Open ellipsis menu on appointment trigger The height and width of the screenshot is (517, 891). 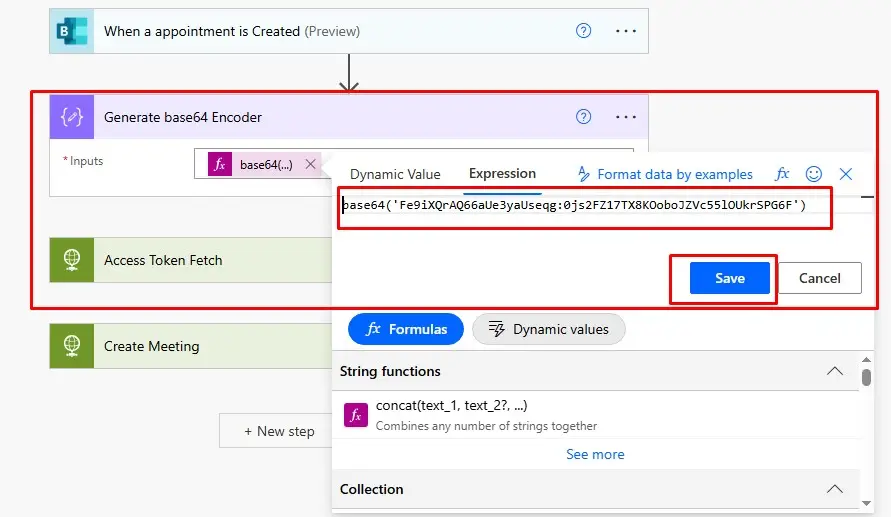[626, 31]
